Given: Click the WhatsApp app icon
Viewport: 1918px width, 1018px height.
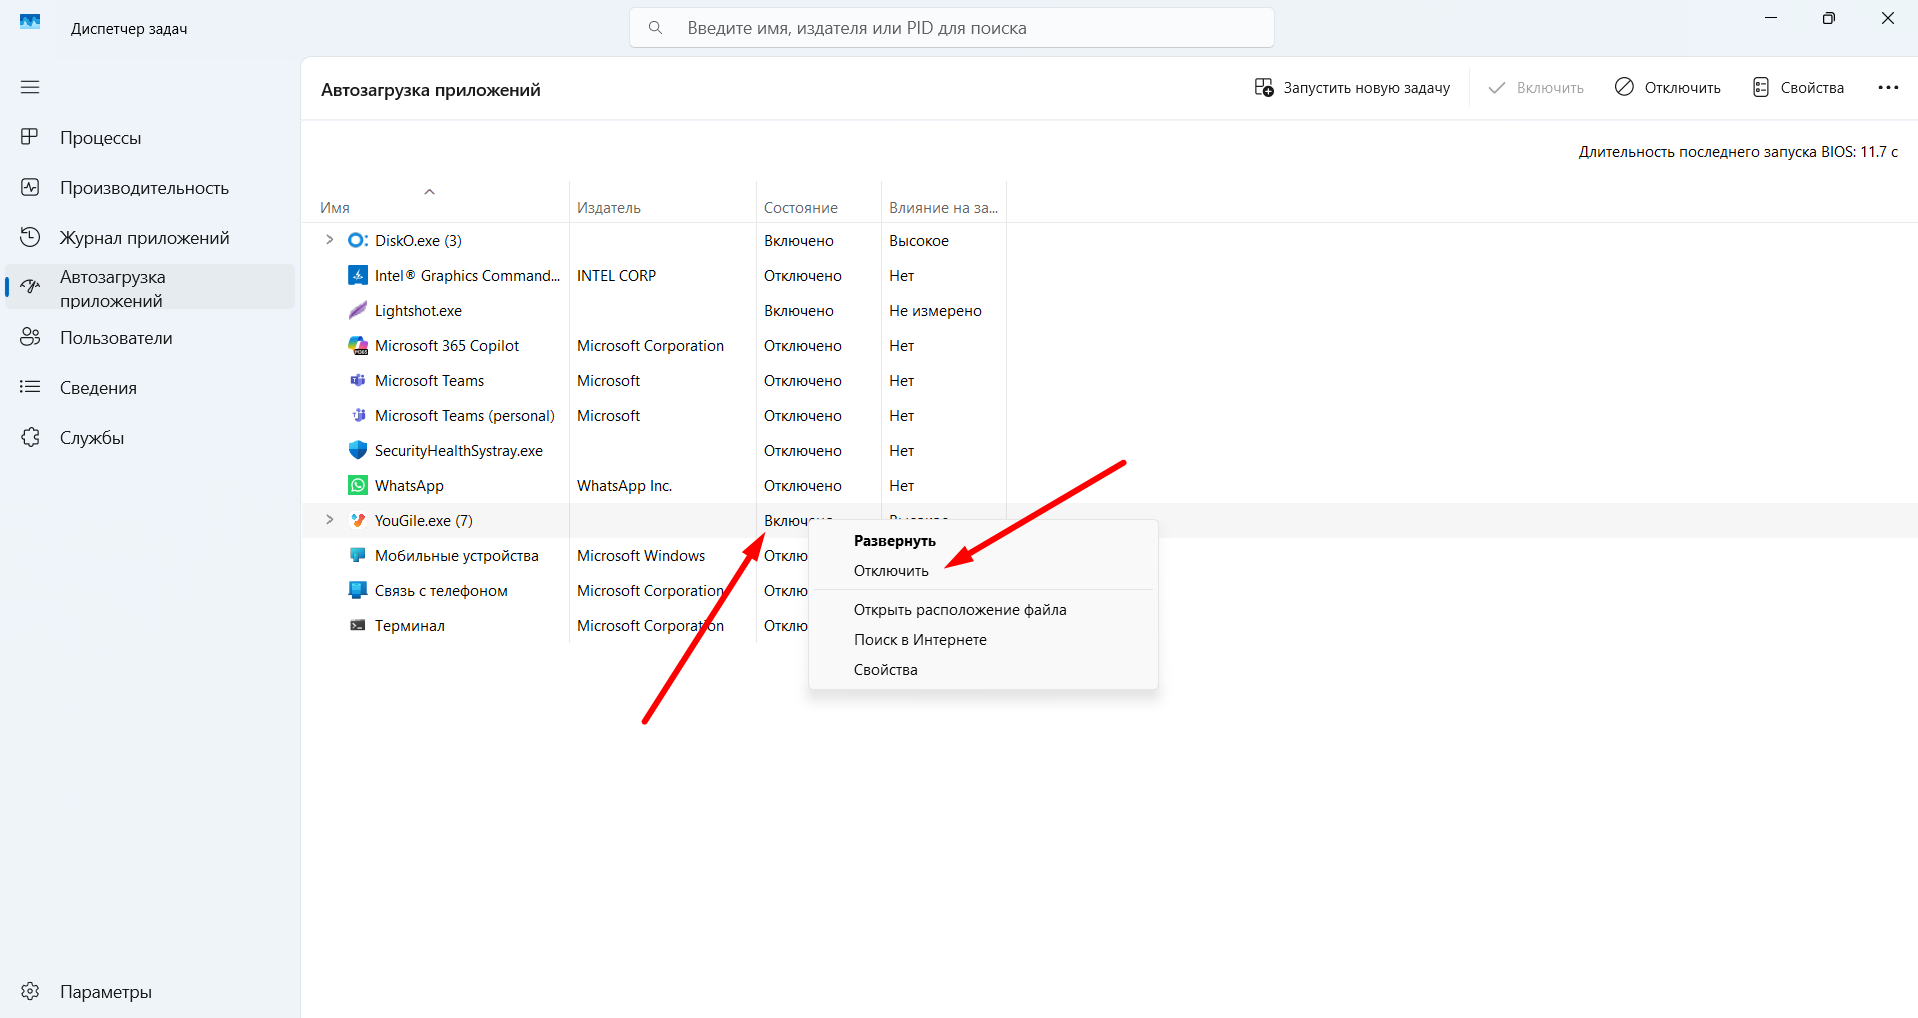Looking at the screenshot, I should tap(357, 485).
